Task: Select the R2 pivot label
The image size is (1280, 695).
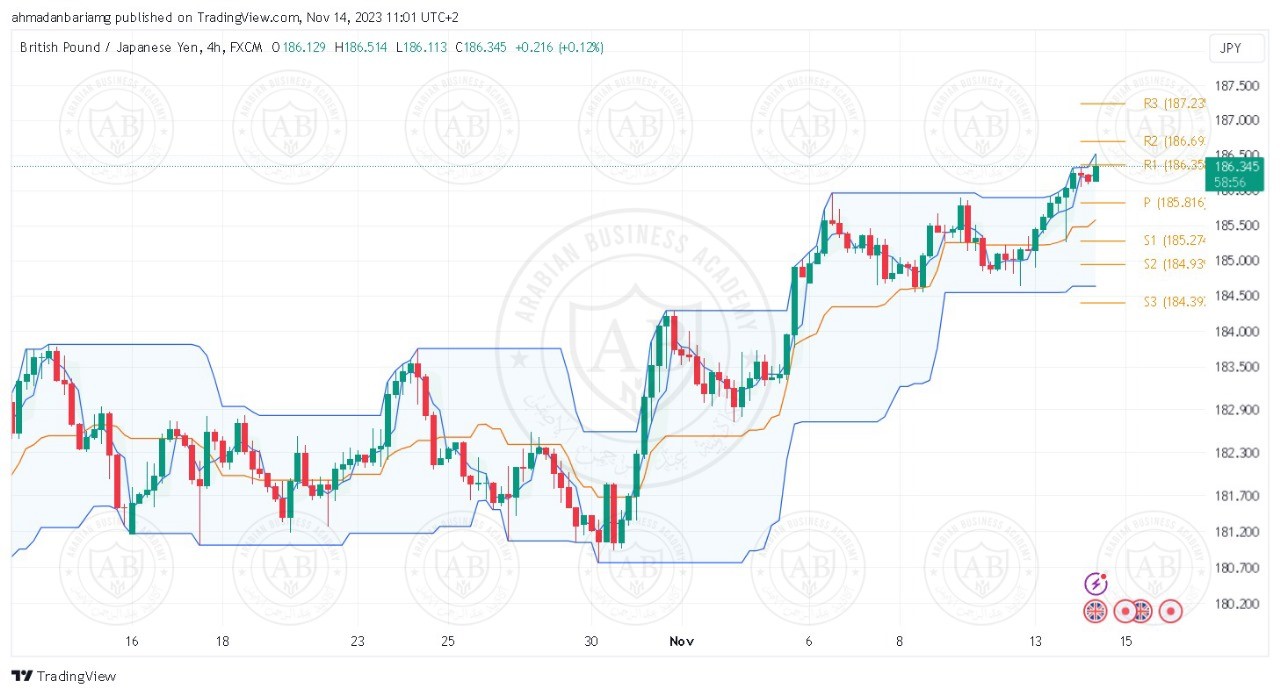Action: pos(1176,141)
